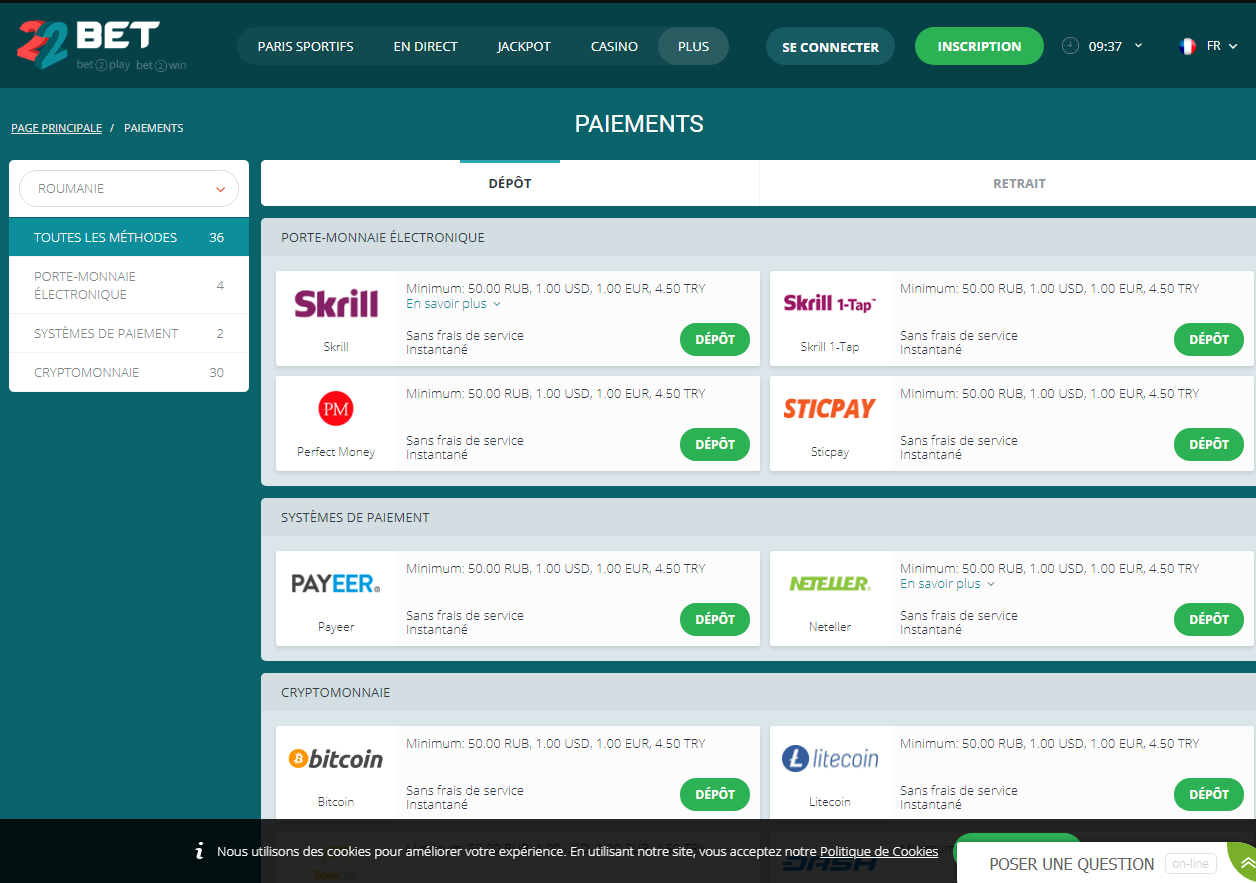Open the Jackpot menu item
The height and width of the screenshot is (883, 1256).
click(x=524, y=46)
